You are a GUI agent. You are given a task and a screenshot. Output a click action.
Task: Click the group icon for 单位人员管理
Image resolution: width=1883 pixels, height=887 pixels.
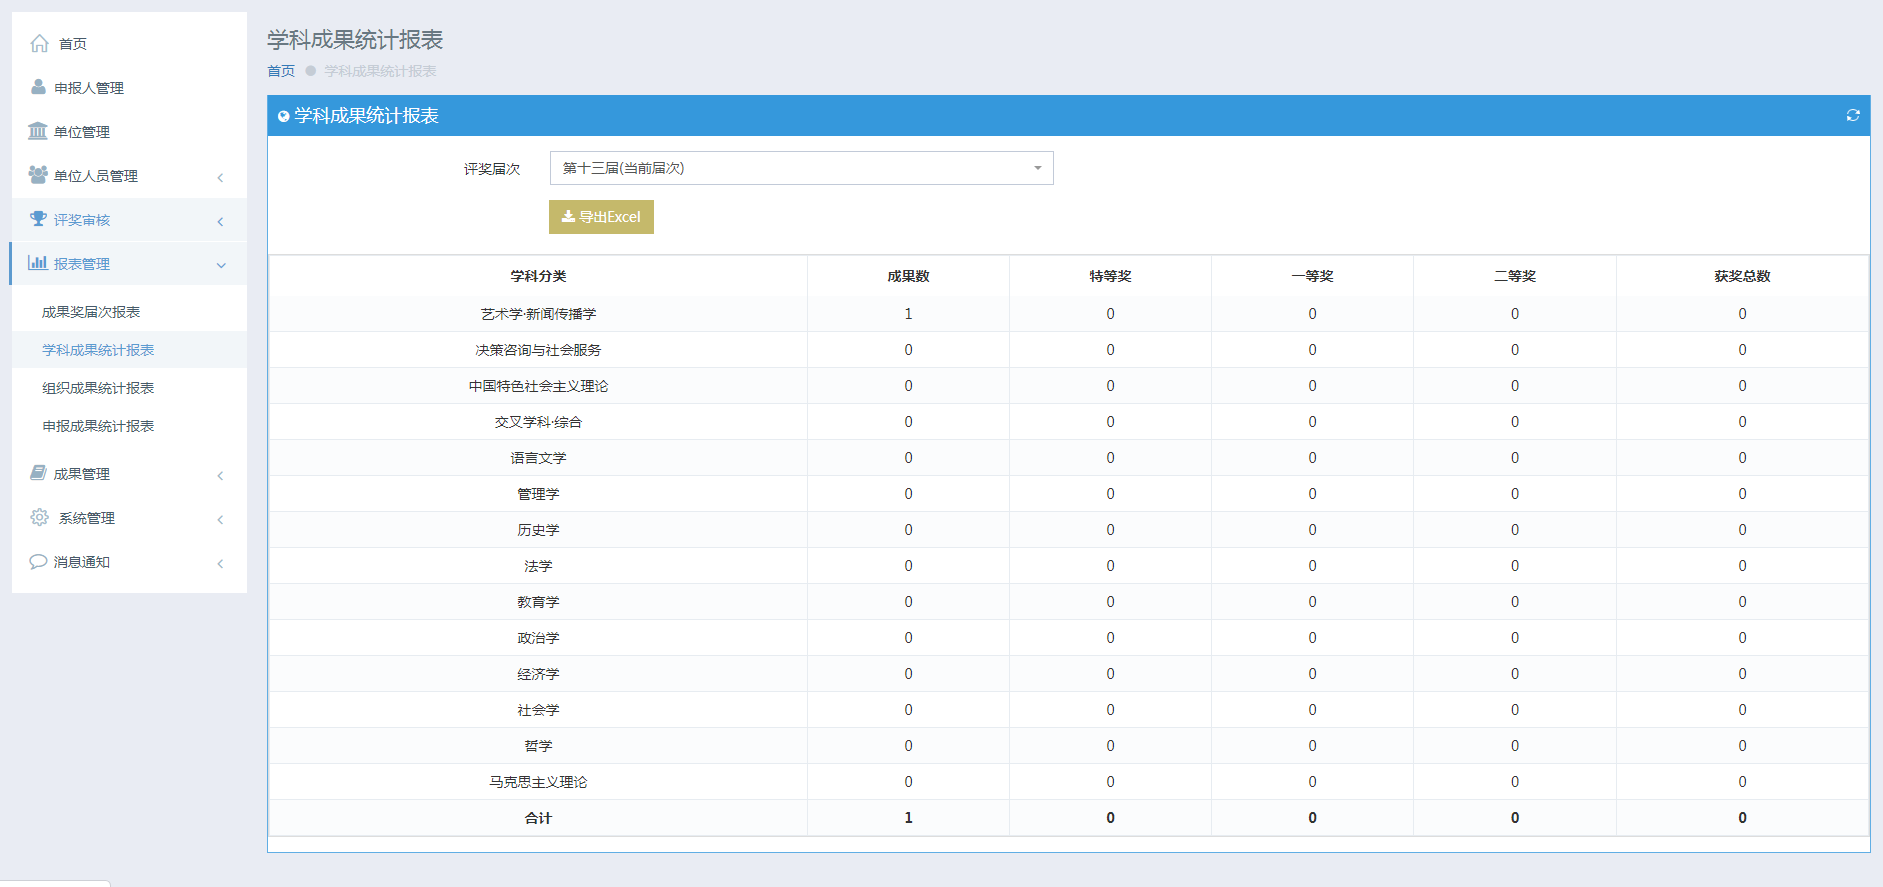pos(38,175)
